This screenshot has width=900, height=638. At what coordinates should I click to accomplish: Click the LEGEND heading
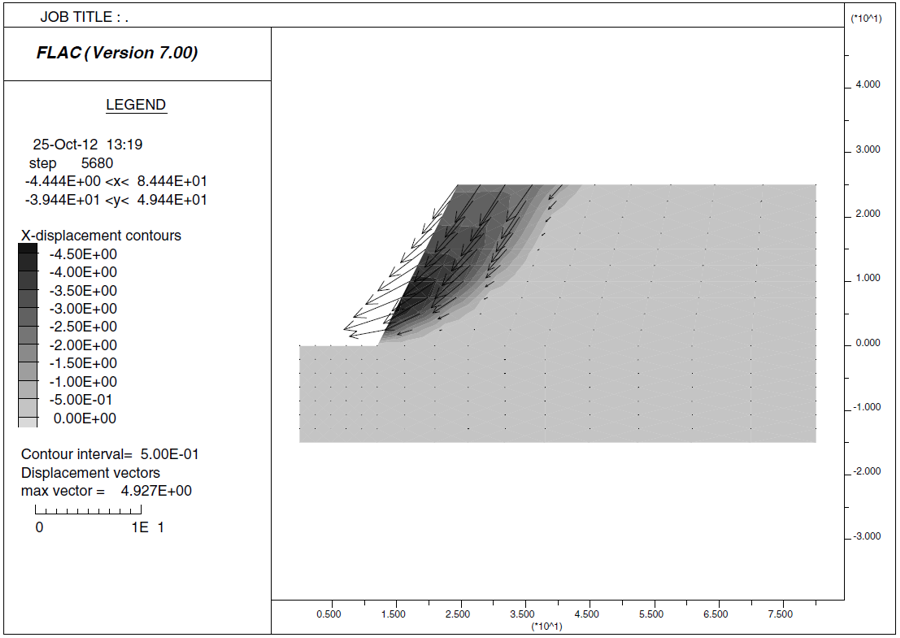(x=136, y=105)
